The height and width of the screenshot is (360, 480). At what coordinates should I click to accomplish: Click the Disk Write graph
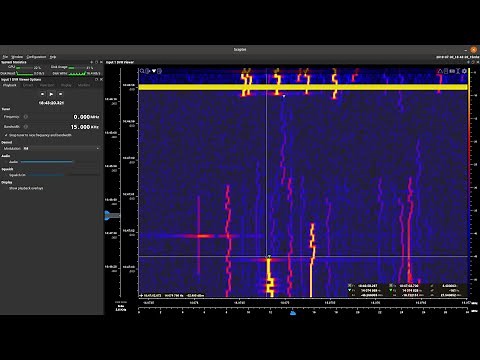tap(77, 73)
